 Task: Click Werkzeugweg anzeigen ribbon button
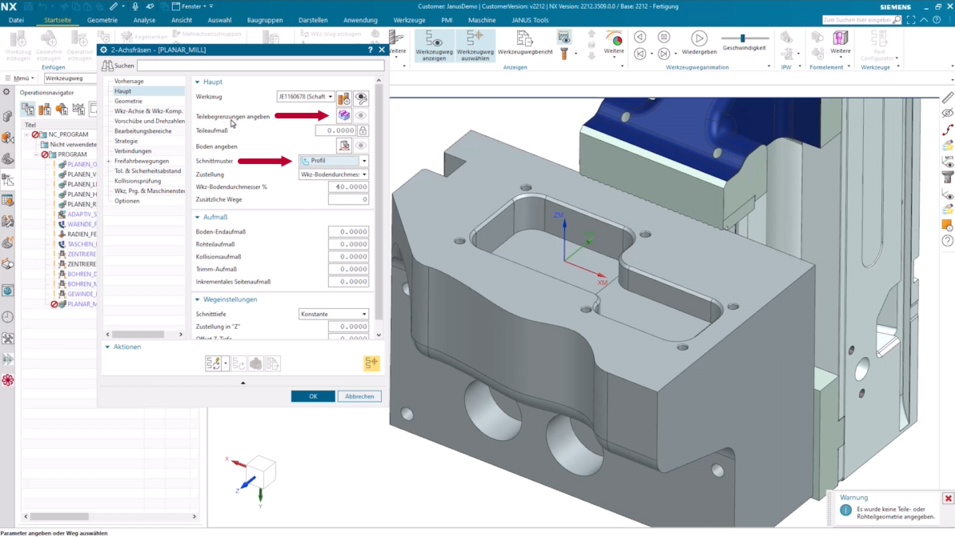point(434,45)
